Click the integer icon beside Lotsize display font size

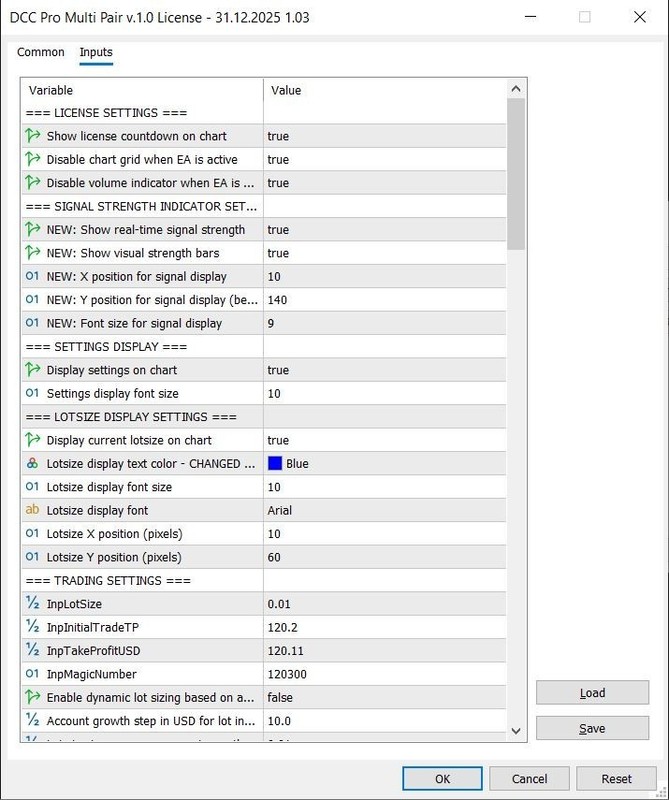[32, 487]
